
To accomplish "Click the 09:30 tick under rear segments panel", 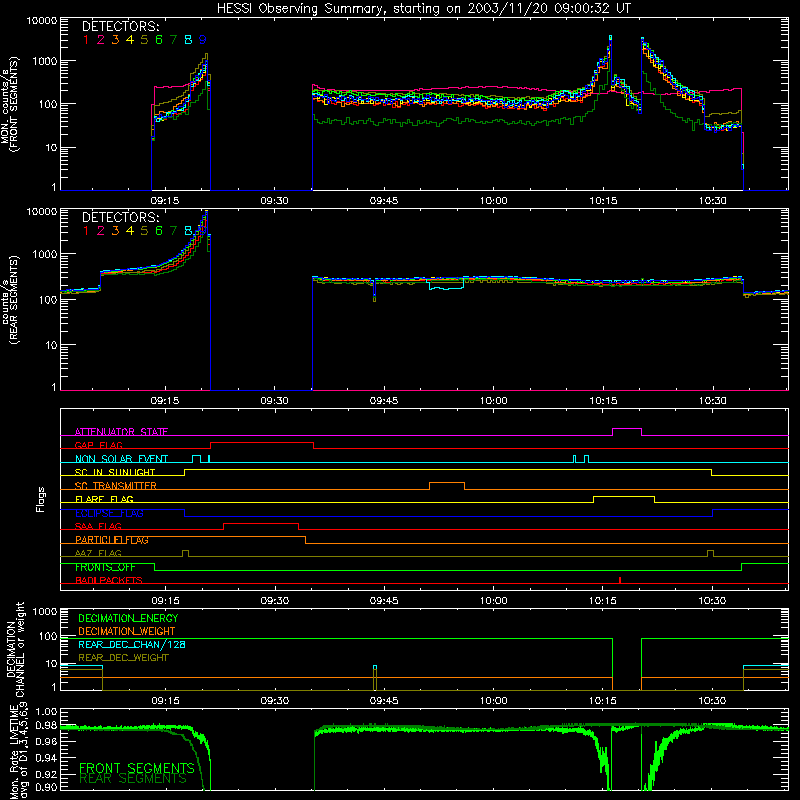I will 274,401.
